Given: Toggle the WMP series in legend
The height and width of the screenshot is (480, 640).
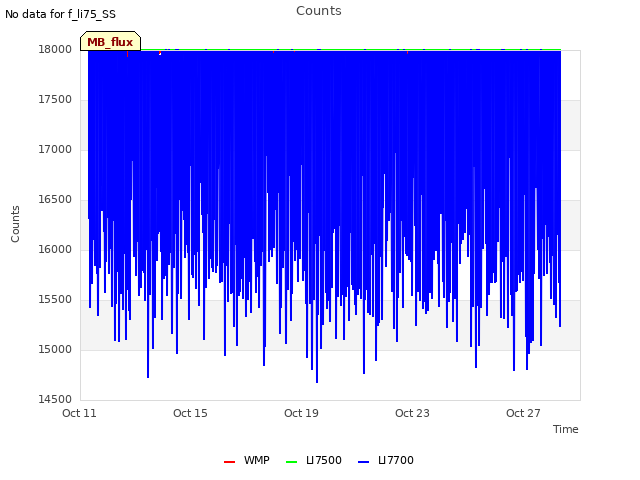Looking at the screenshot, I should coord(247,460).
